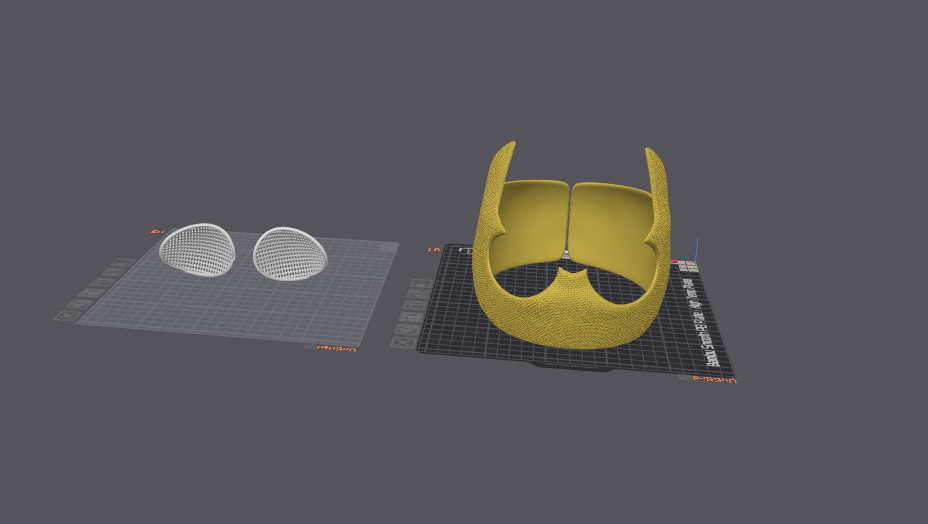Arrange objects on the gray inactive plate

(91, 292)
